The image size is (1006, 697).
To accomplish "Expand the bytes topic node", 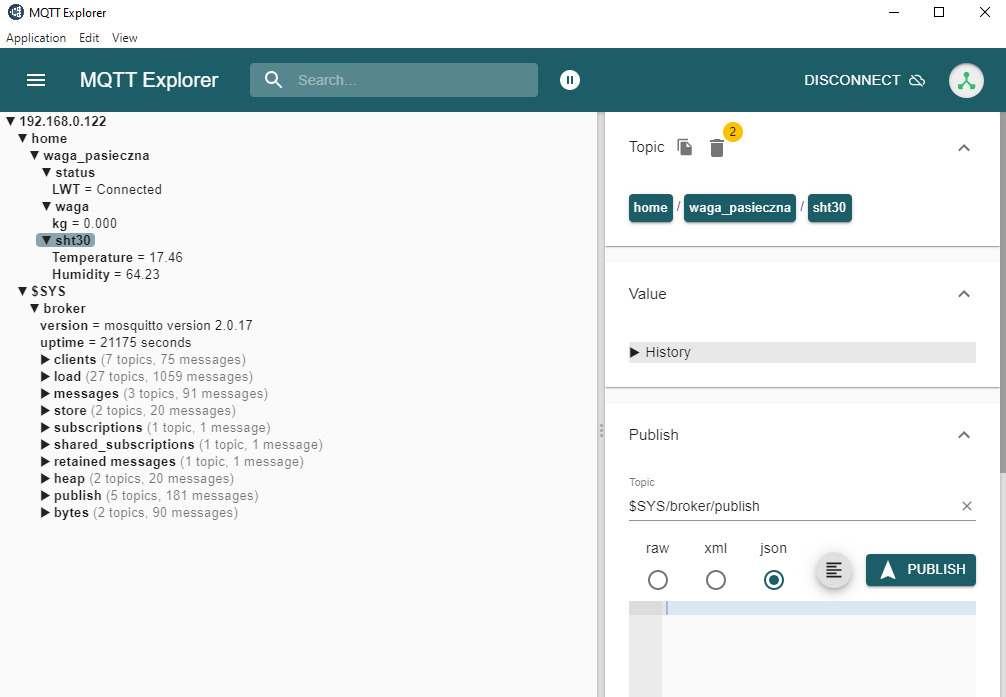I will (46, 513).
